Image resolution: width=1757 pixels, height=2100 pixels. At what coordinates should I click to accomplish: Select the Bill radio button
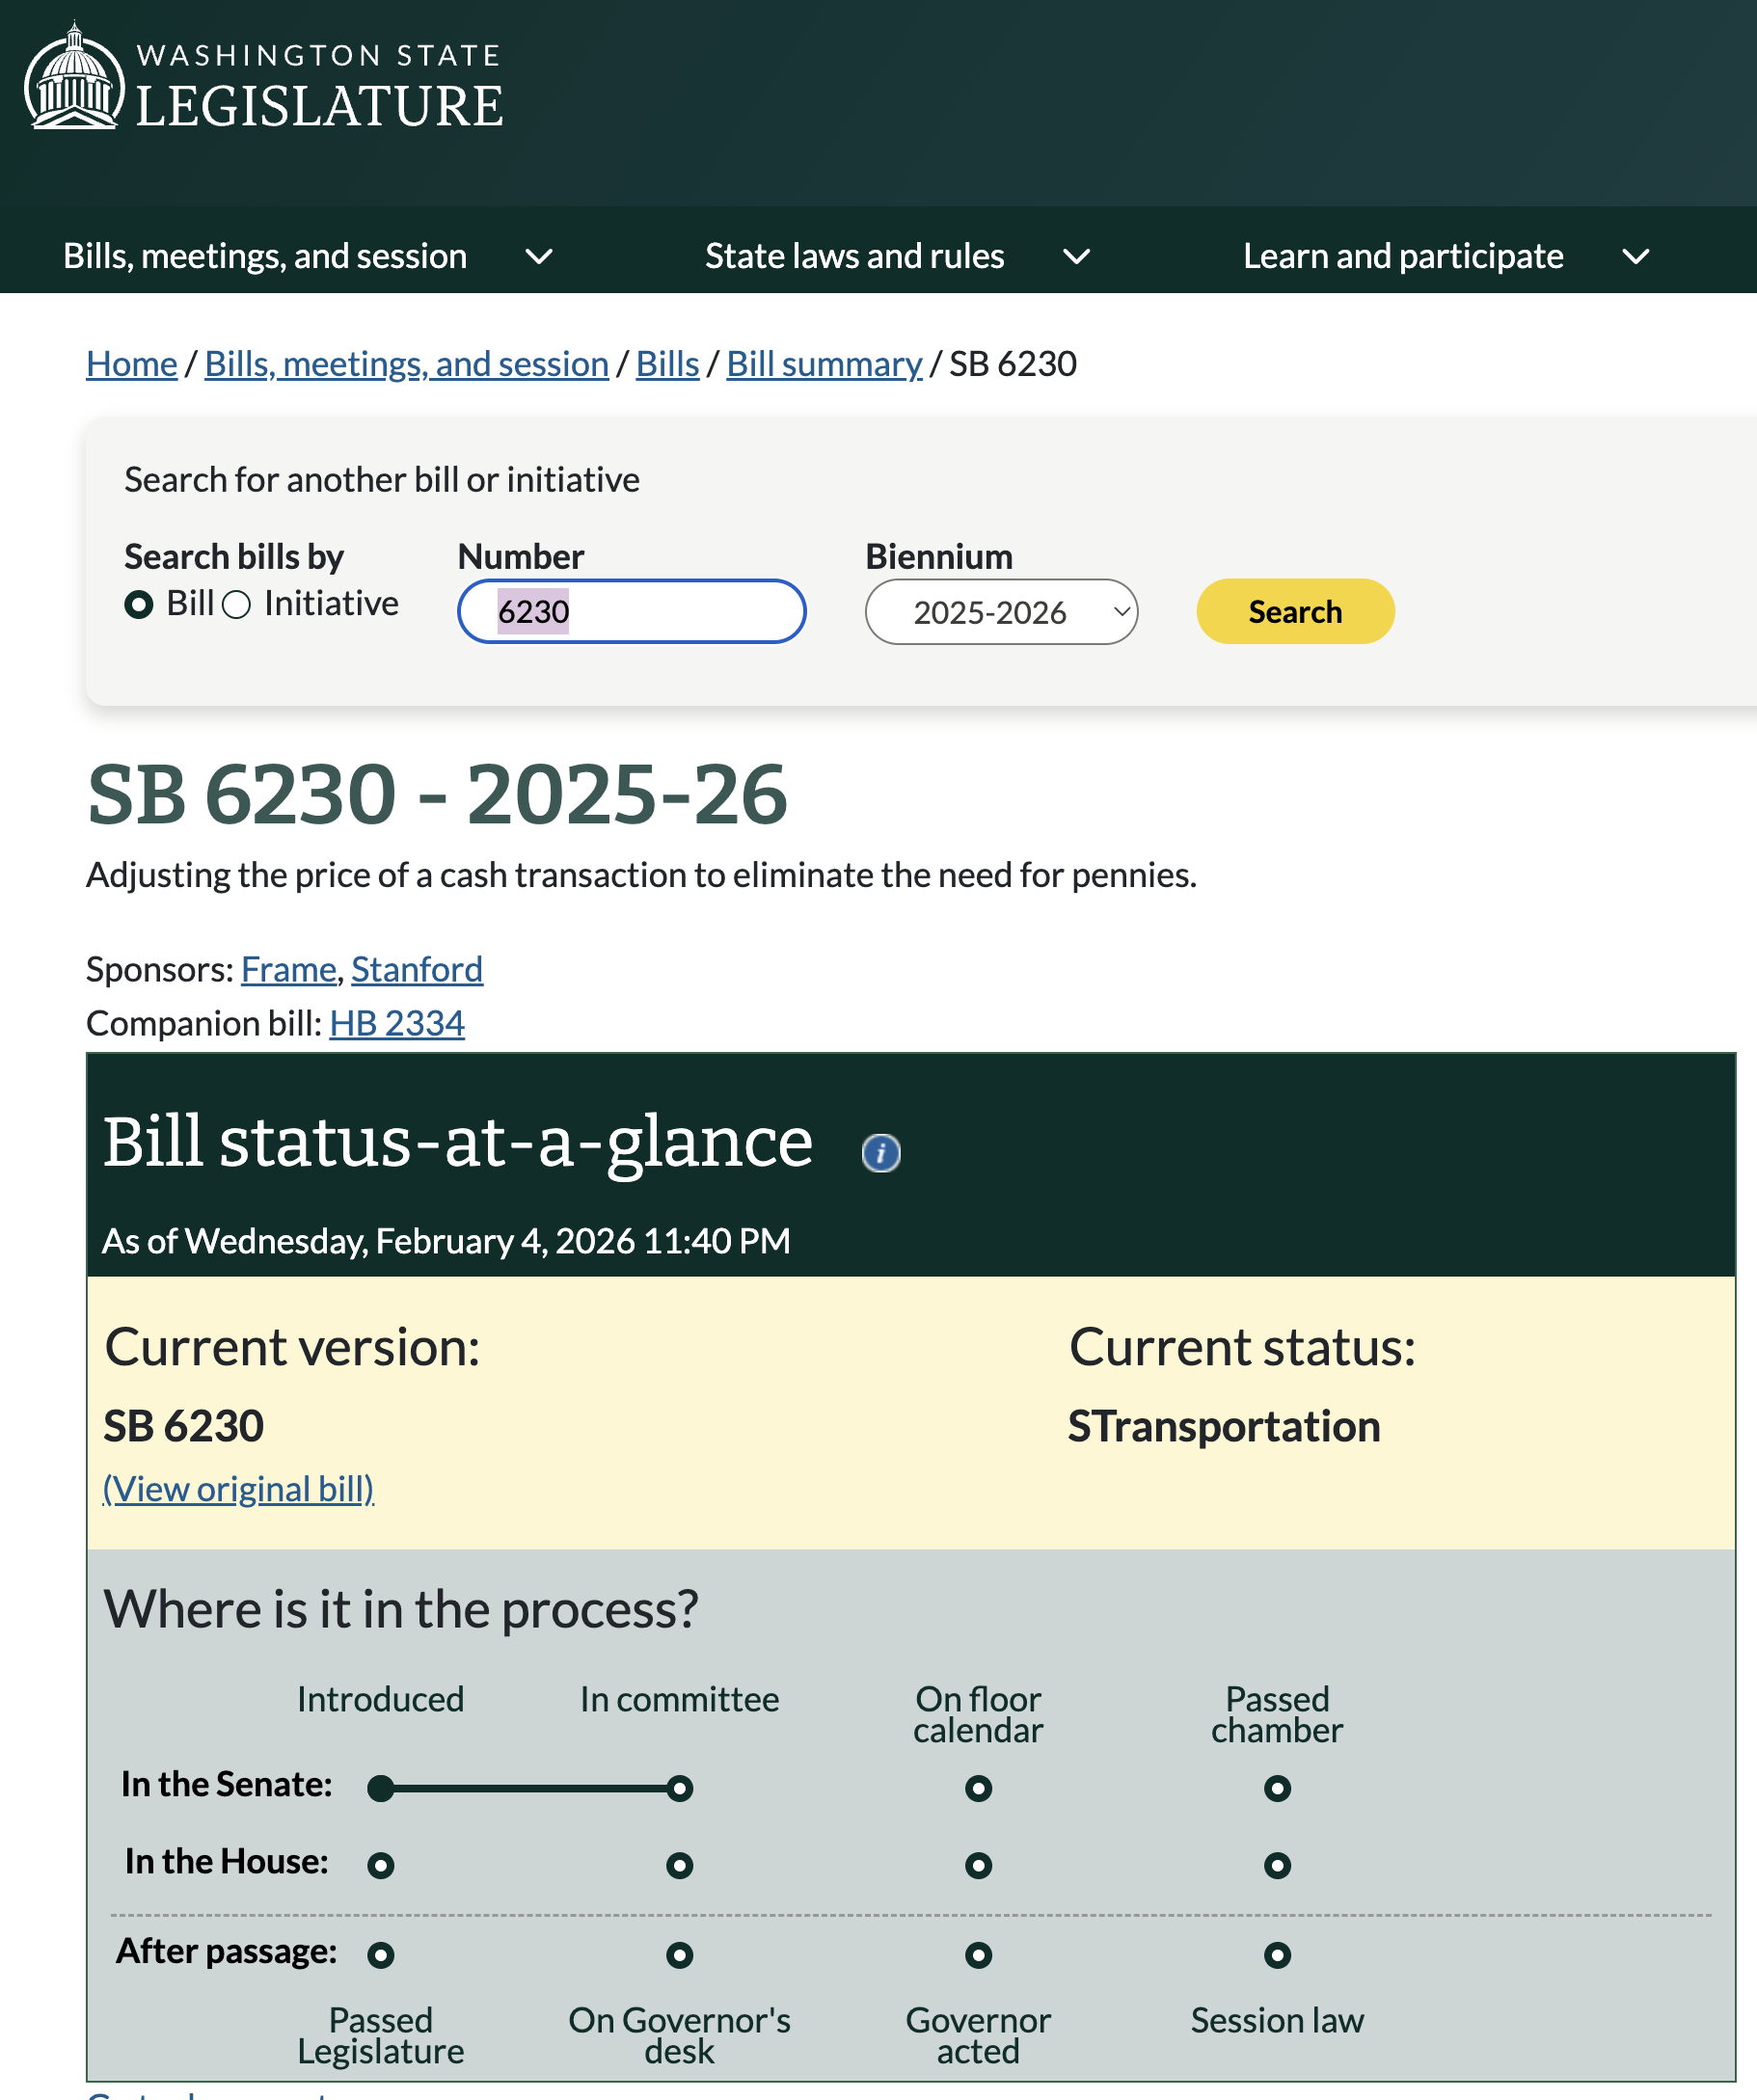point(139,605)
